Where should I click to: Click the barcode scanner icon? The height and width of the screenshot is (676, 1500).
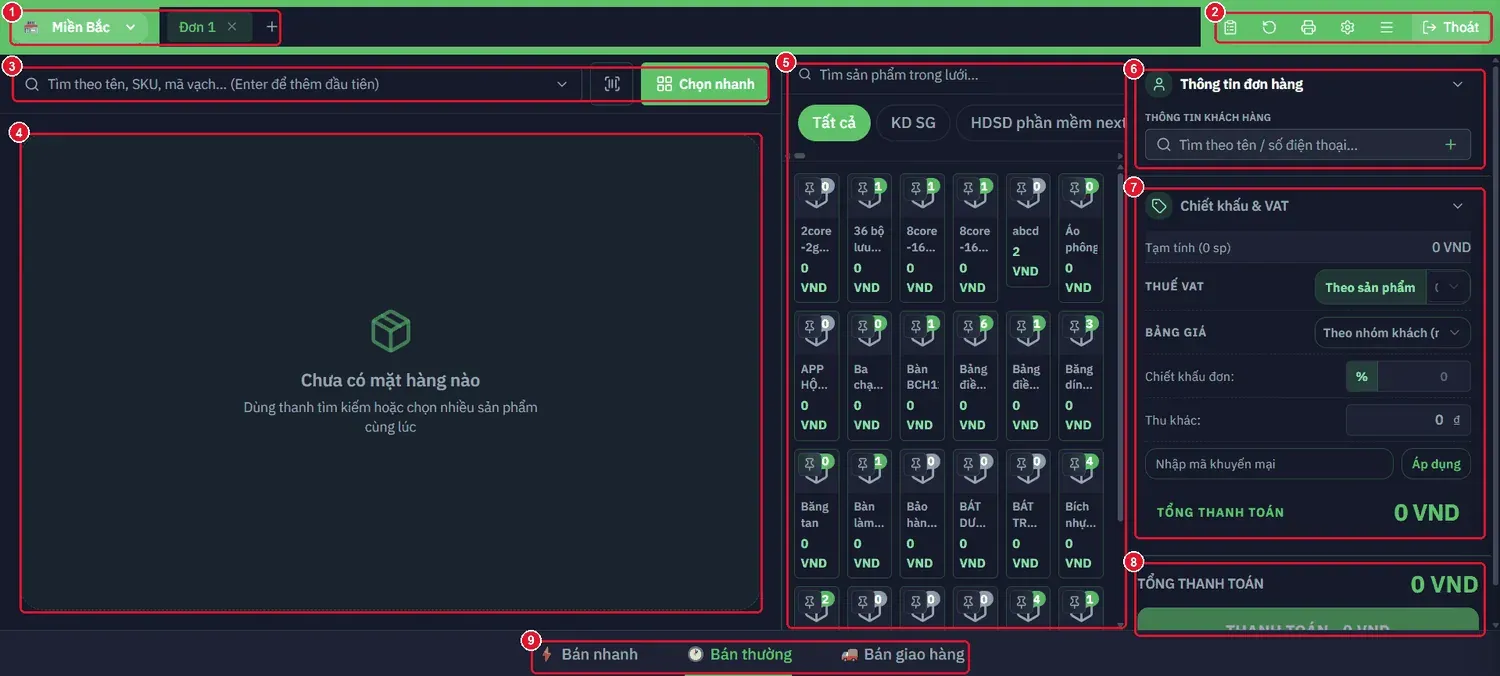[612, 84]
